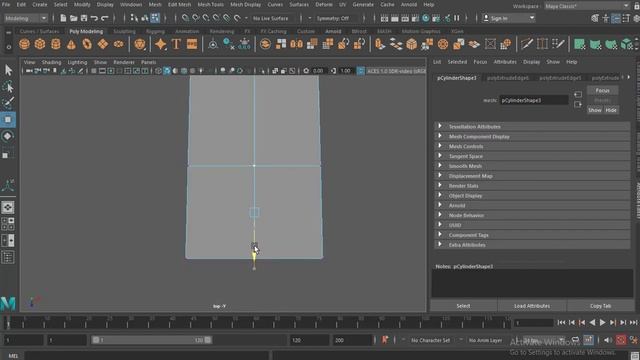Click the Select button at panel bottom
The height and width of the screenshot is (360, 640).
[463, 306]
